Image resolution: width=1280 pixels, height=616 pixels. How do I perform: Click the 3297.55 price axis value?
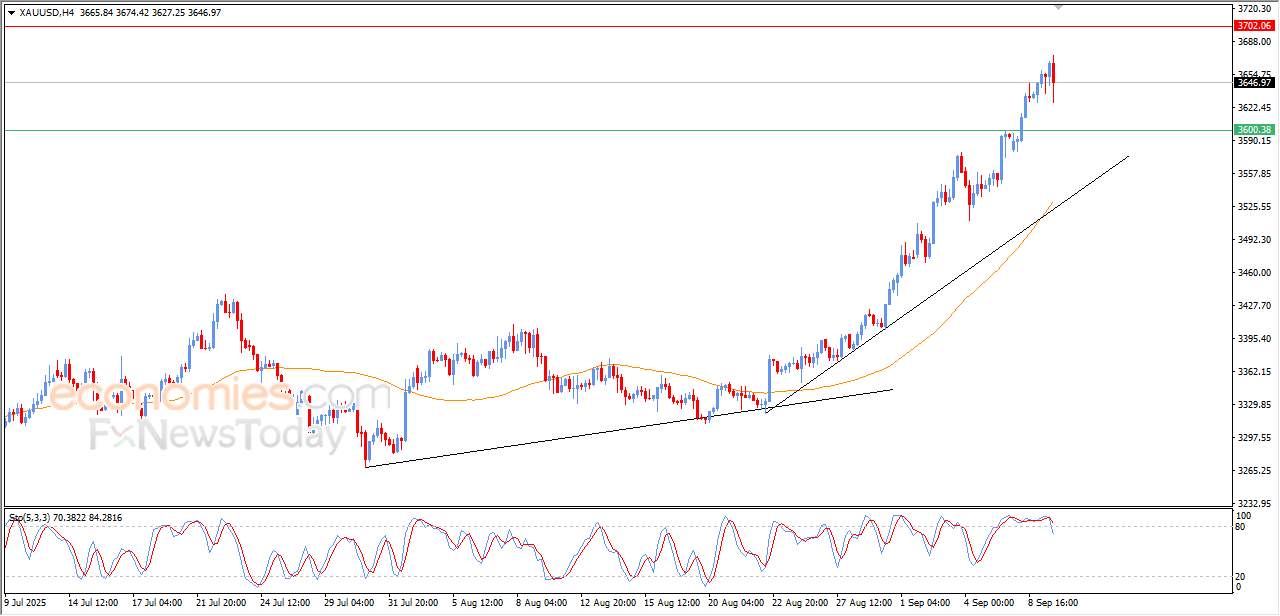[x=1254, y=438]
